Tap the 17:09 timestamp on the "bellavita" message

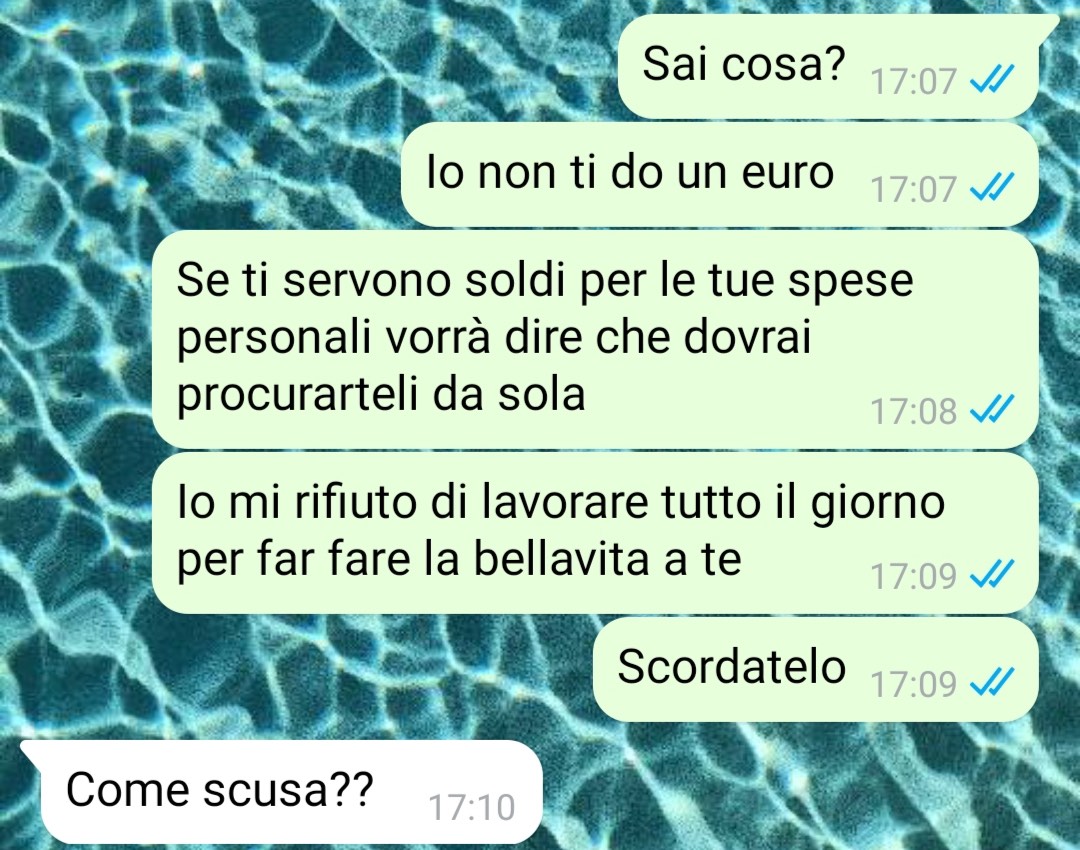point(913,575)
